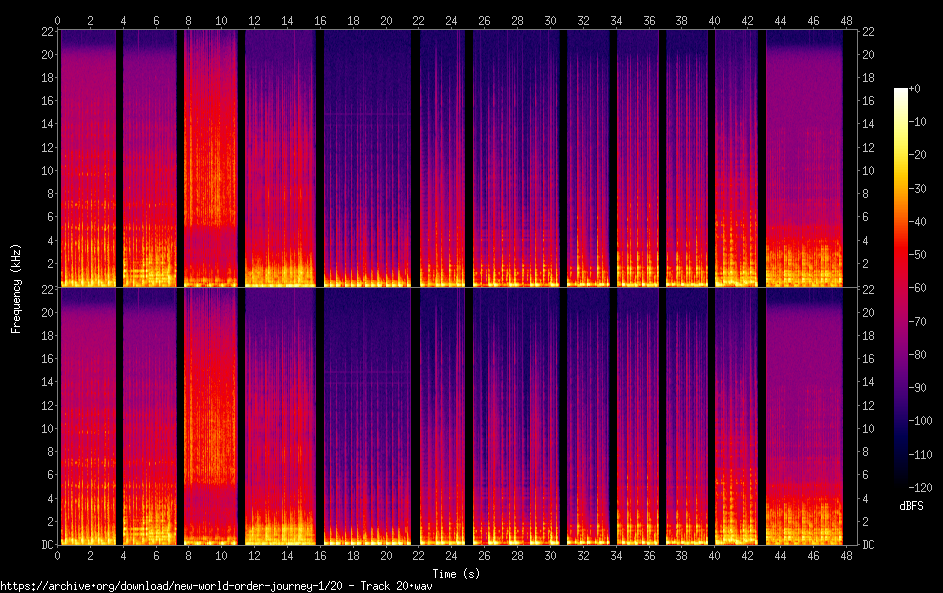Select the 36-second tick on the bottom time axis

click(649, 554)
